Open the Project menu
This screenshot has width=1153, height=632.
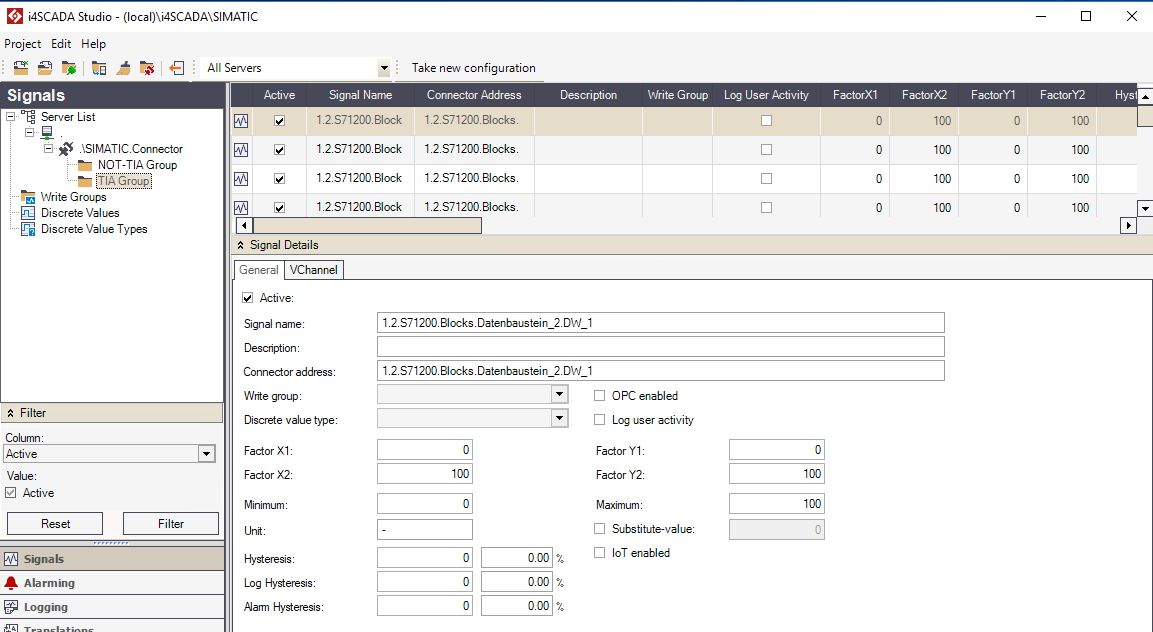(x=23, y=44)
